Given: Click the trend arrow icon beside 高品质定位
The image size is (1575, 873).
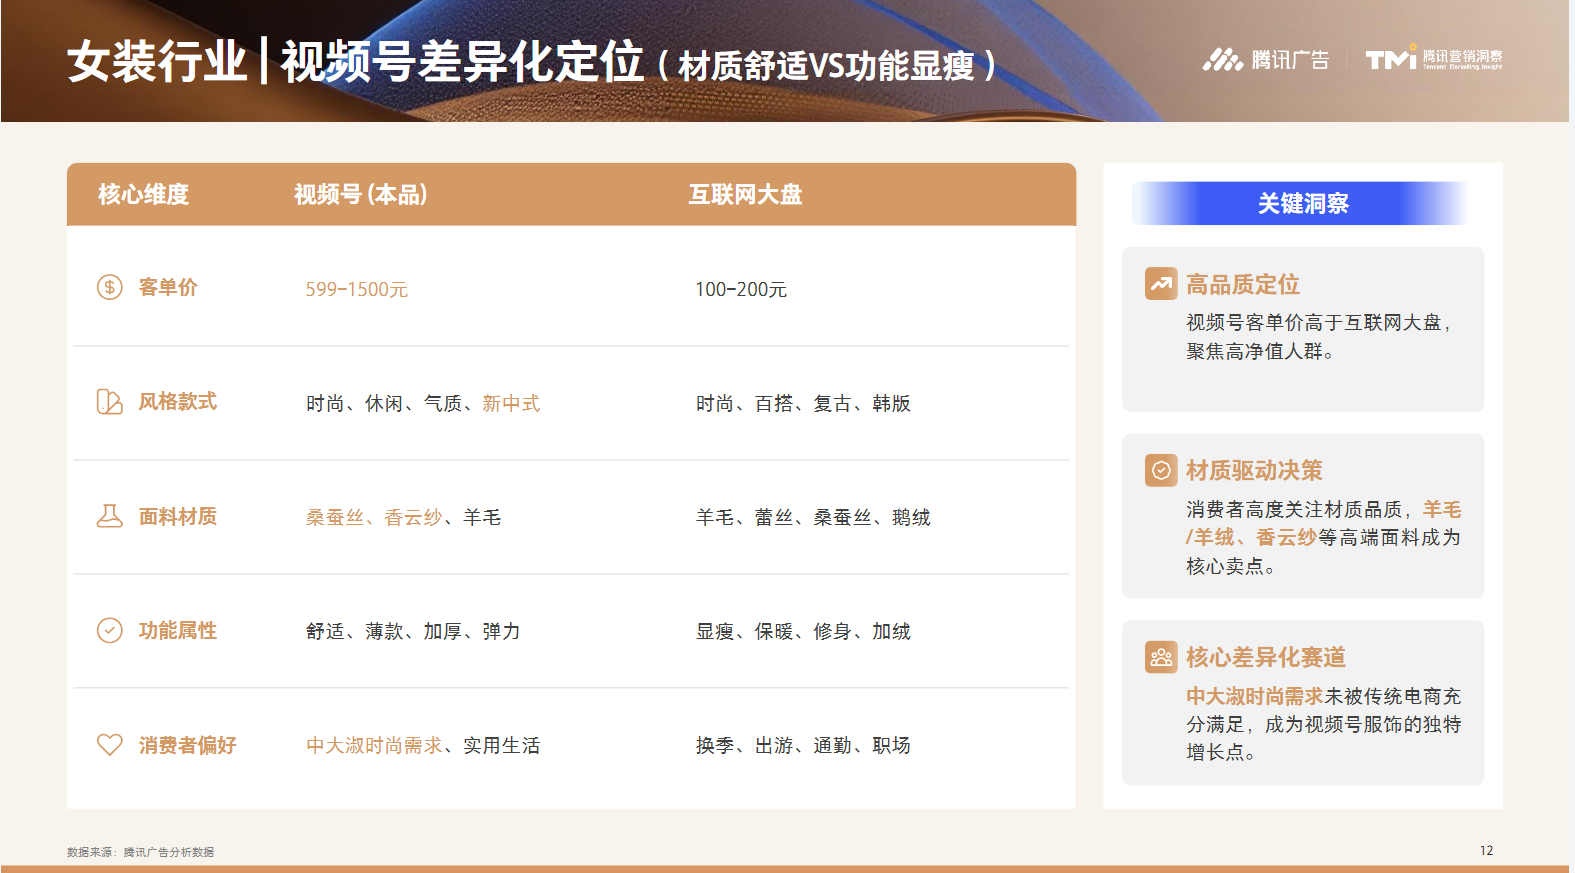Looking at the screenshot, I should 1161,284.
